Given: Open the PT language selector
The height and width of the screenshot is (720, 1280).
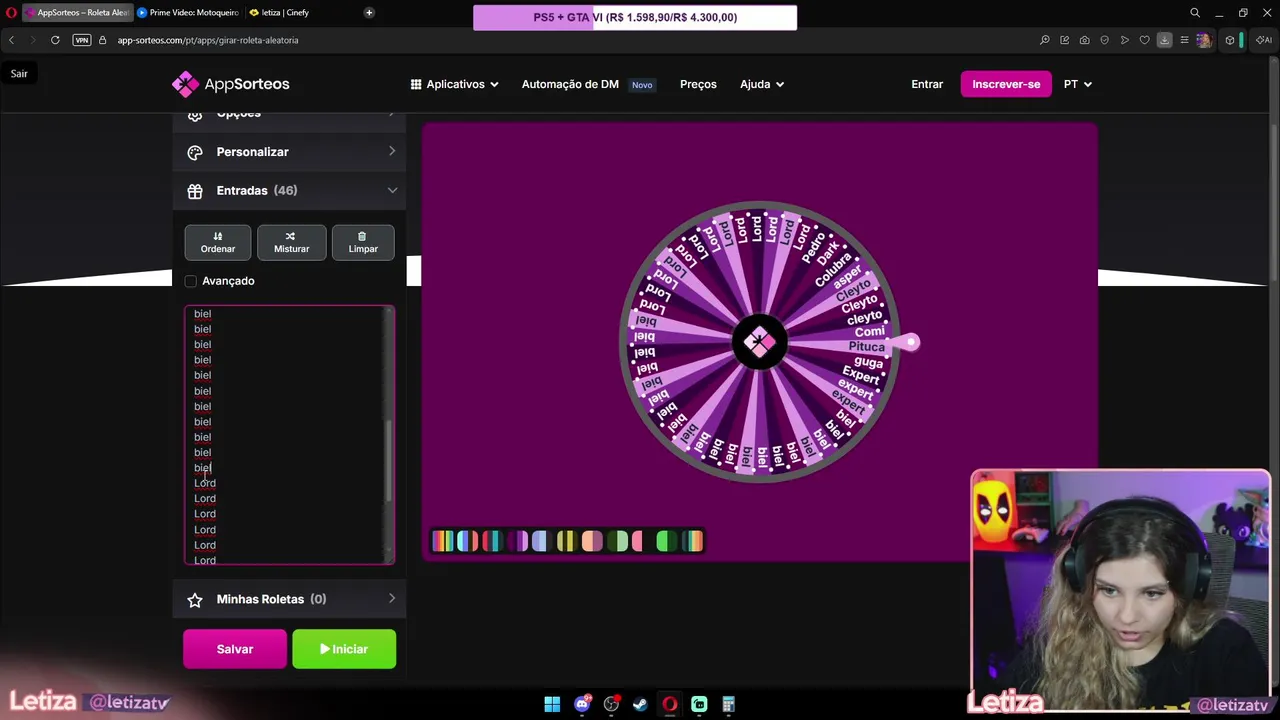Looking at the screenshot, I should pos(1077,84).
